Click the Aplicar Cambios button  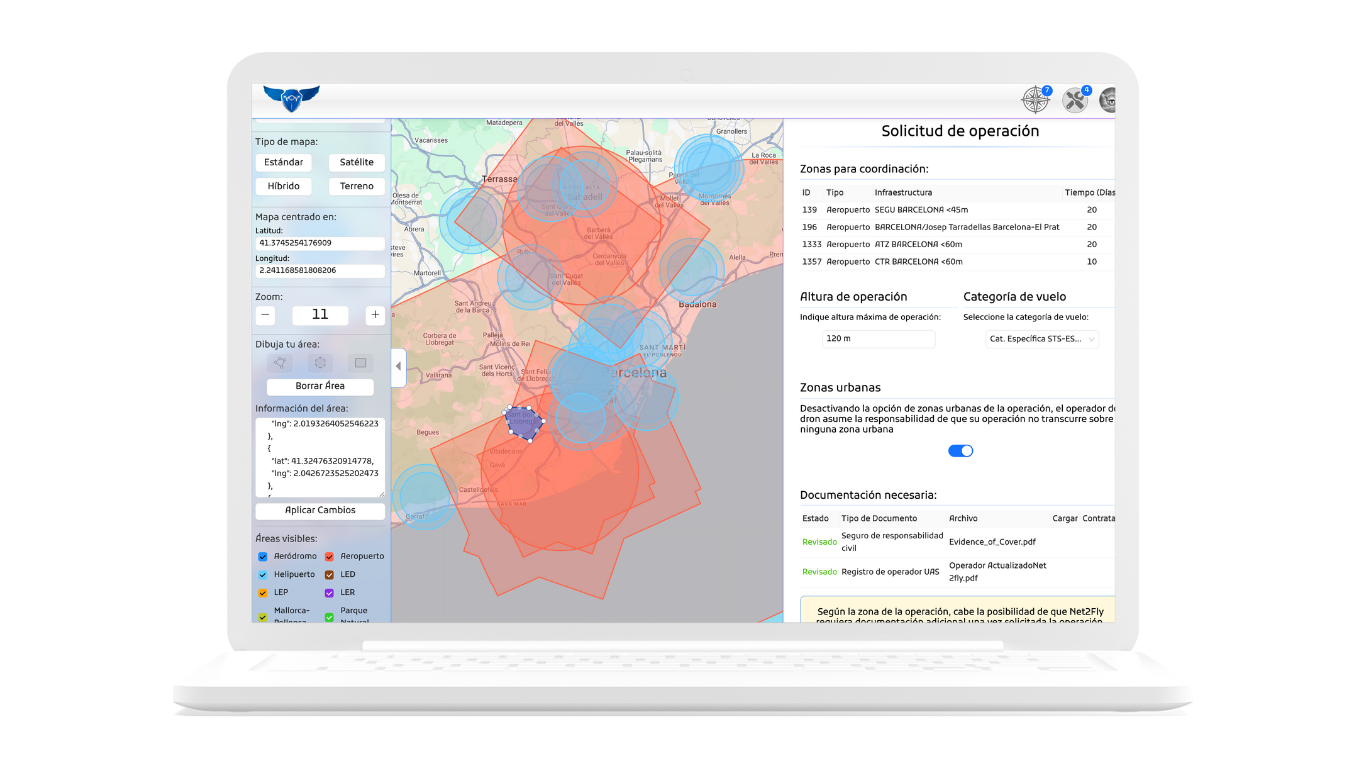[320, 510]
